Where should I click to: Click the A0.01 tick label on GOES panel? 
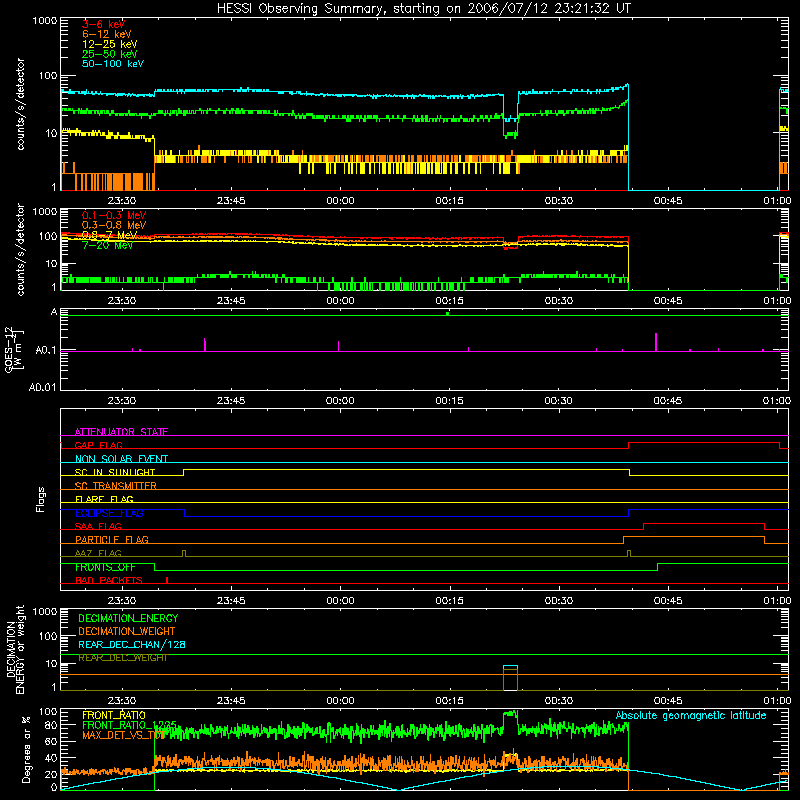click(x=42, y=387)
